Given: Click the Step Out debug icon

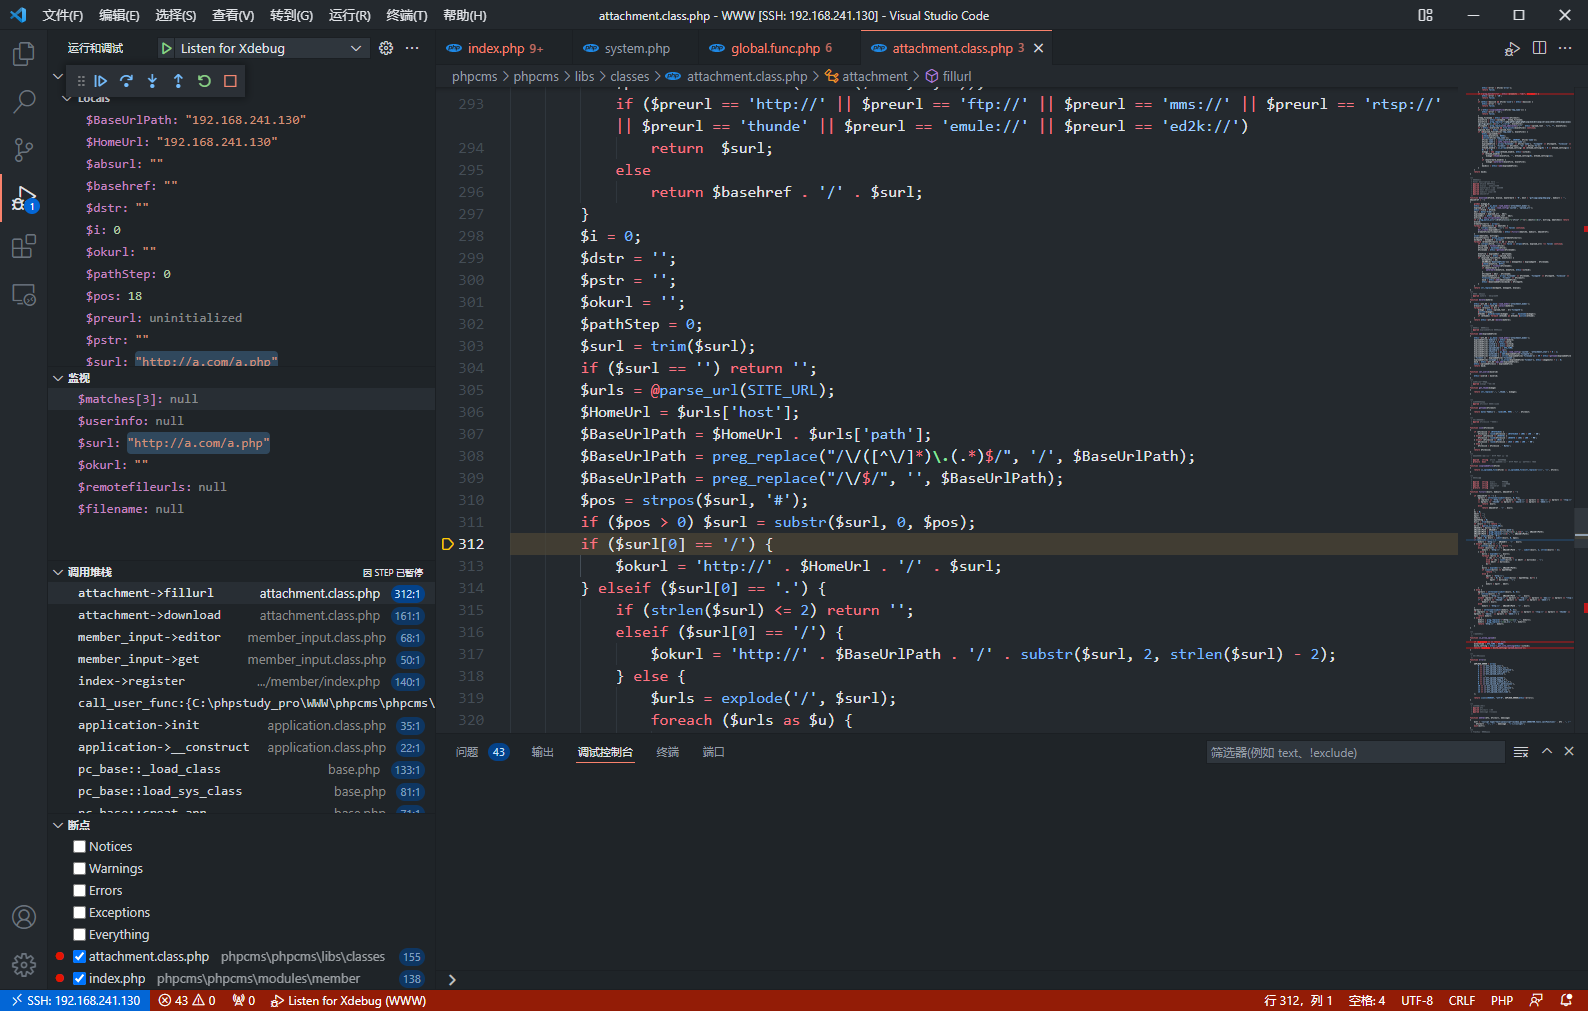Looking at the screenshot, I should click(x=178, y=81).
